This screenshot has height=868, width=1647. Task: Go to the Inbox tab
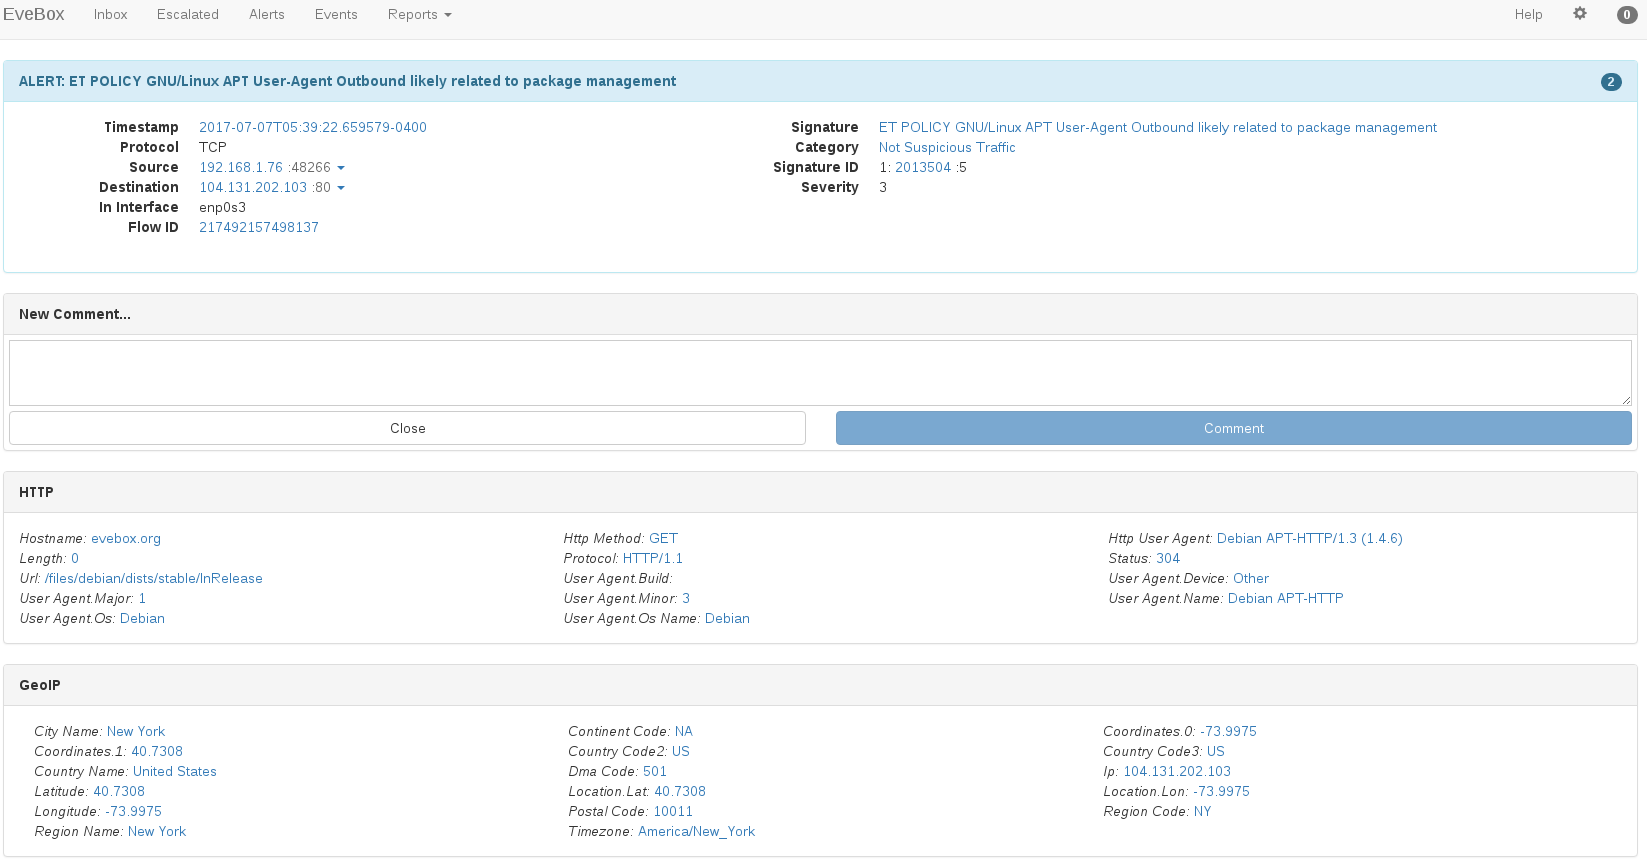[111, 15]
